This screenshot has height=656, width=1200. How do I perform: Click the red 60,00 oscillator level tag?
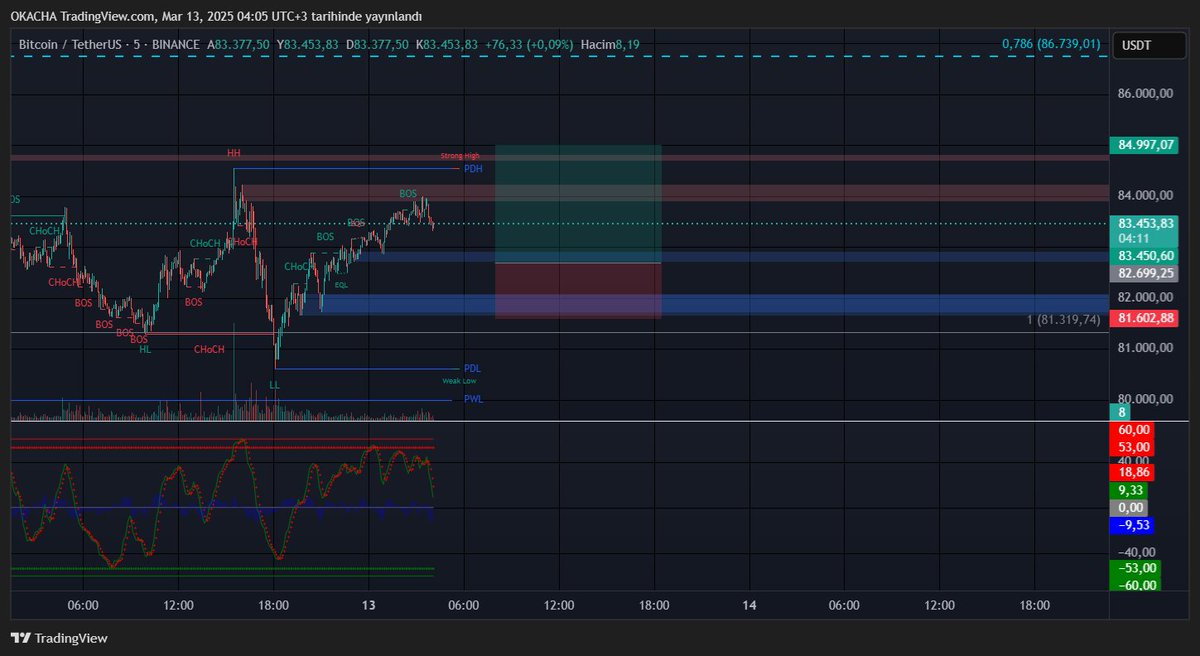coord(1131,429)
